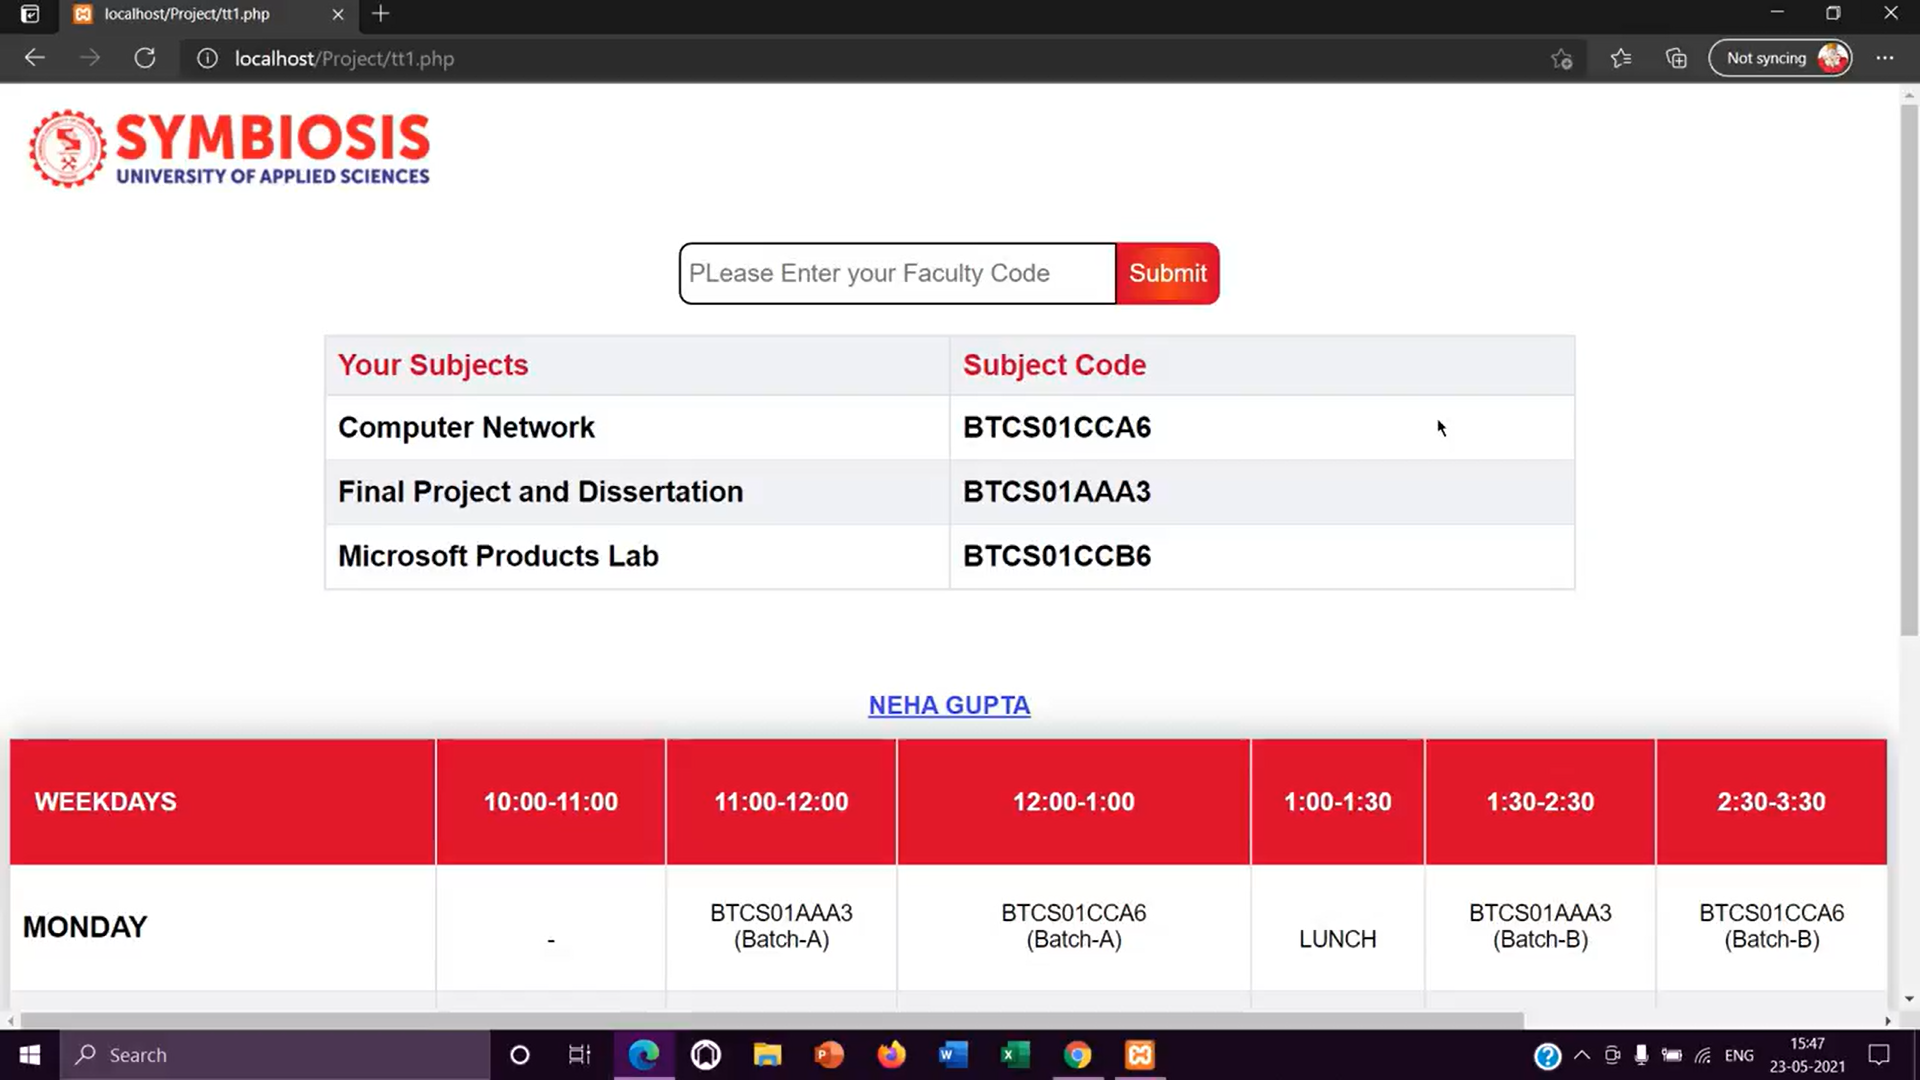Open the Edge settings ellipsis menu
This screenshot has height=1080, width=1920.
(1885, 58)
